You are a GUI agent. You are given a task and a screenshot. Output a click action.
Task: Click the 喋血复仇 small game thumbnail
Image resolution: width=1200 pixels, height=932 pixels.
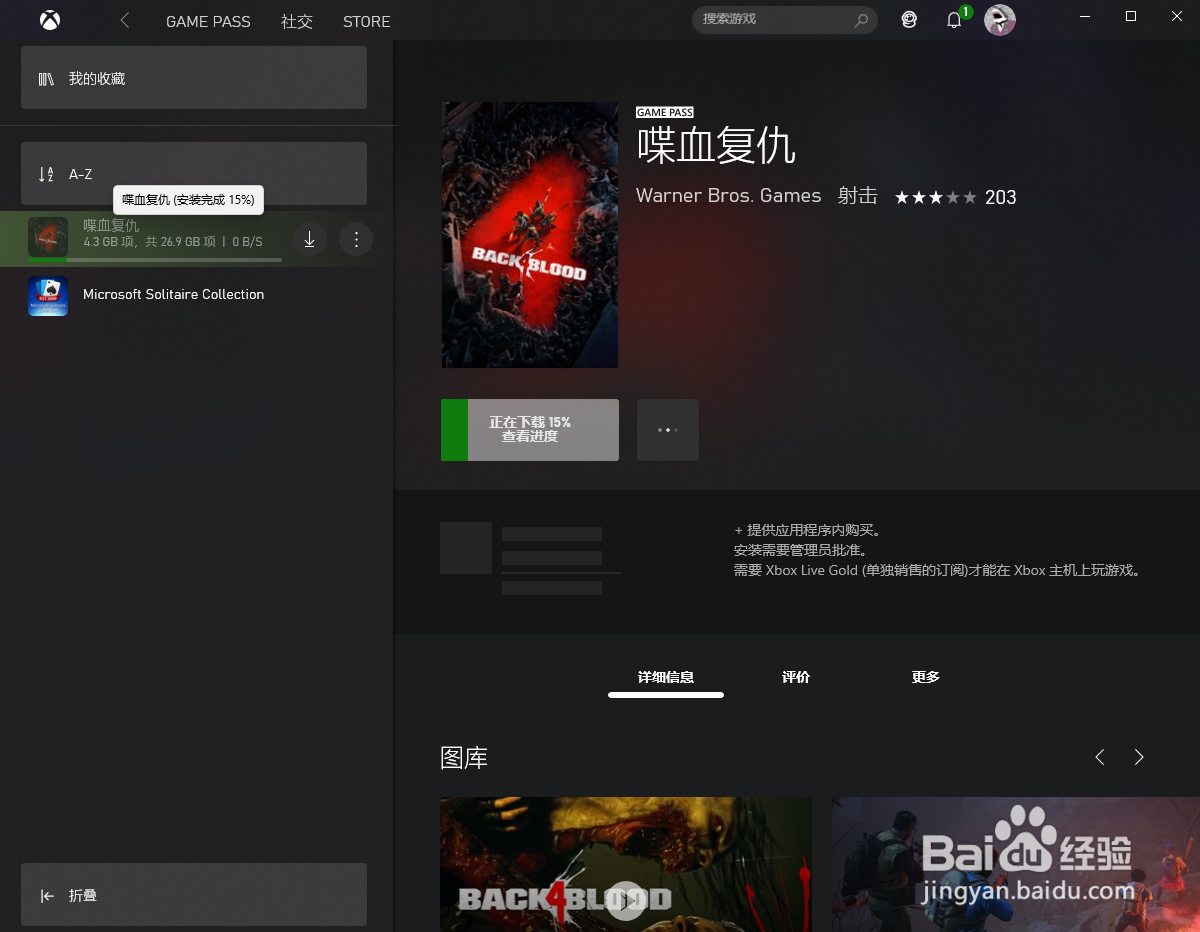pyautogui.click(x=48, y=238)
